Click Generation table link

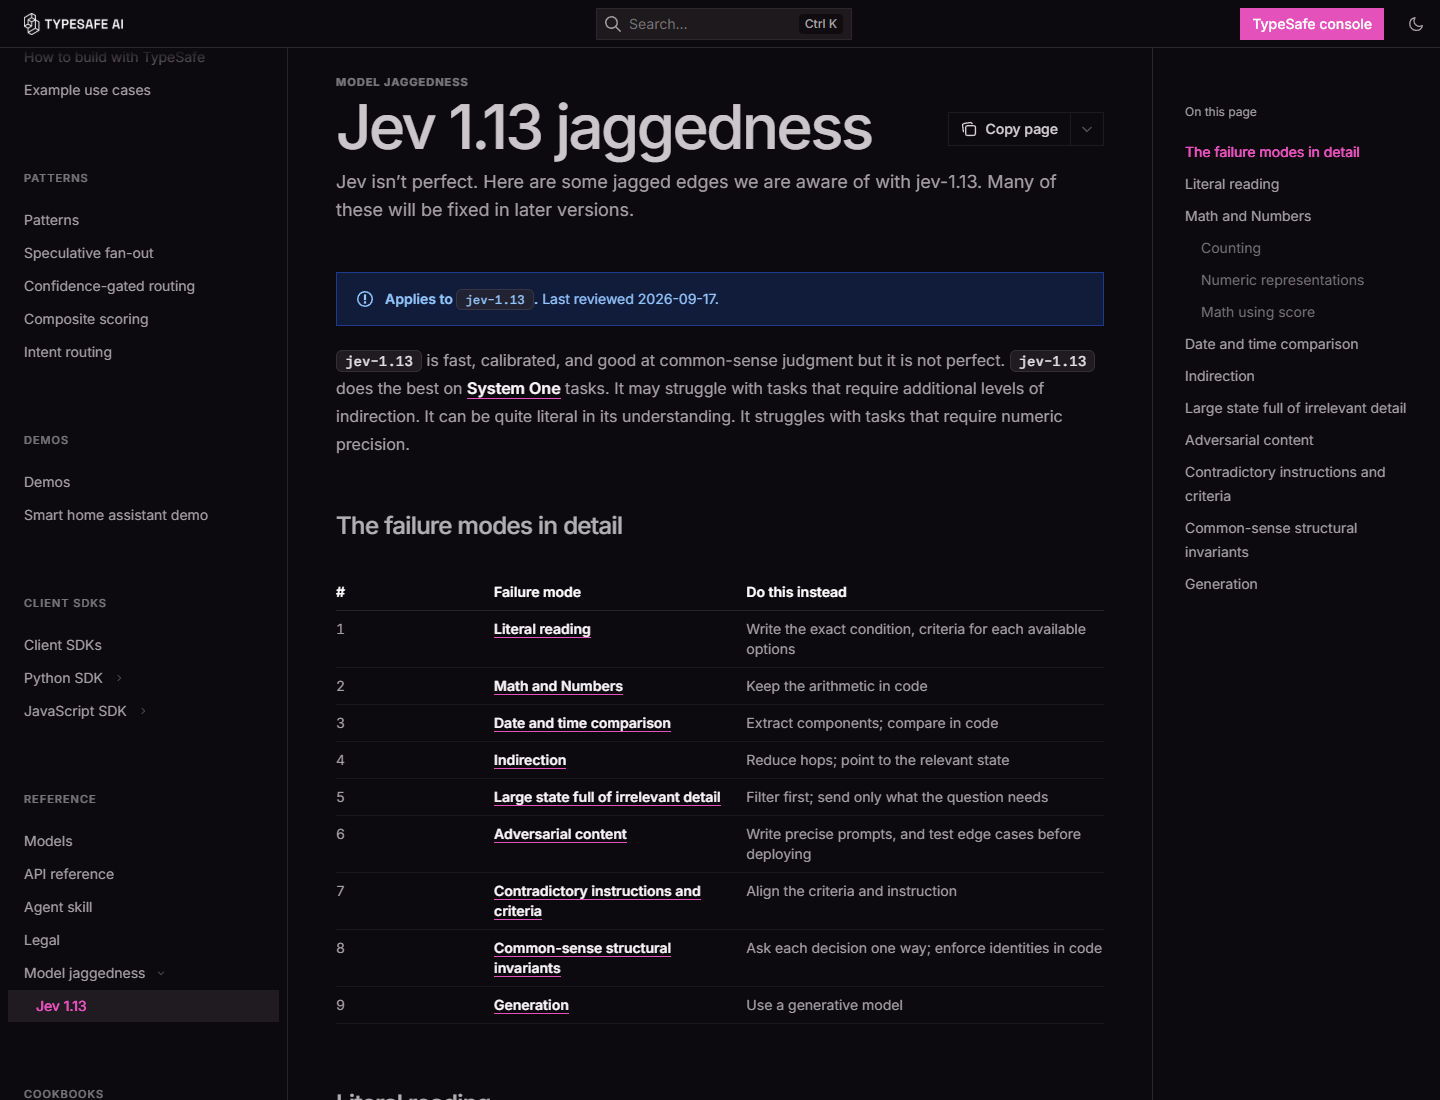pyautogui.click(x=531, y=1005)
